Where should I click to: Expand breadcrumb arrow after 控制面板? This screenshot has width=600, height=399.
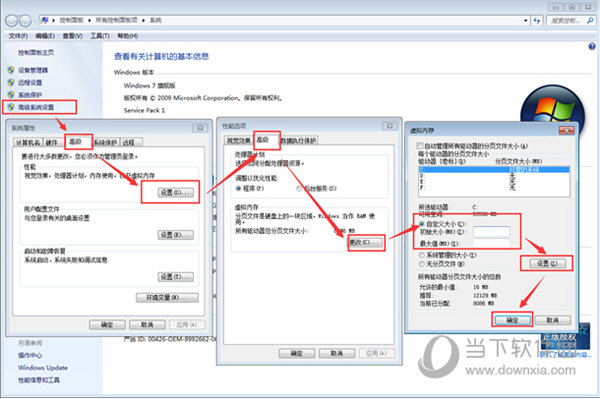tap(89, 20)
